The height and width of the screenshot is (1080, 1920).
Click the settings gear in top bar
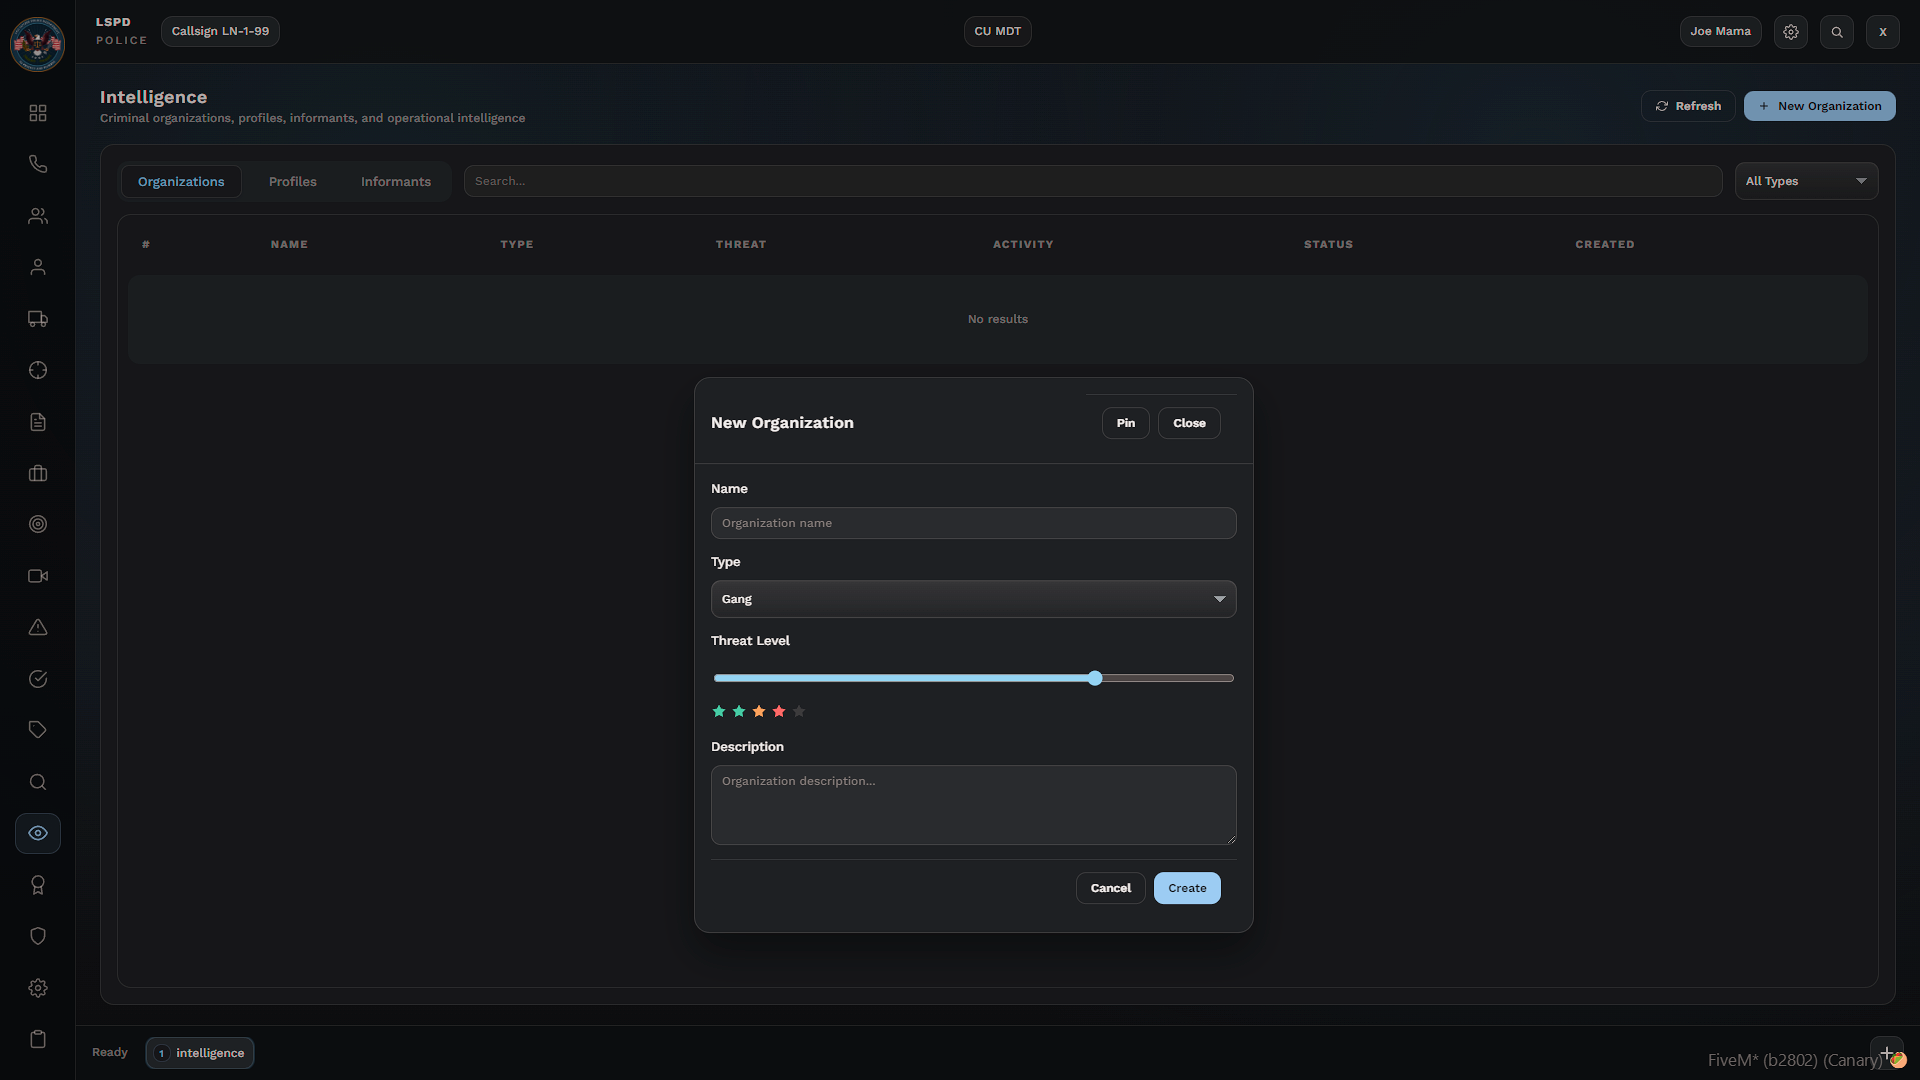[1790, 32]
